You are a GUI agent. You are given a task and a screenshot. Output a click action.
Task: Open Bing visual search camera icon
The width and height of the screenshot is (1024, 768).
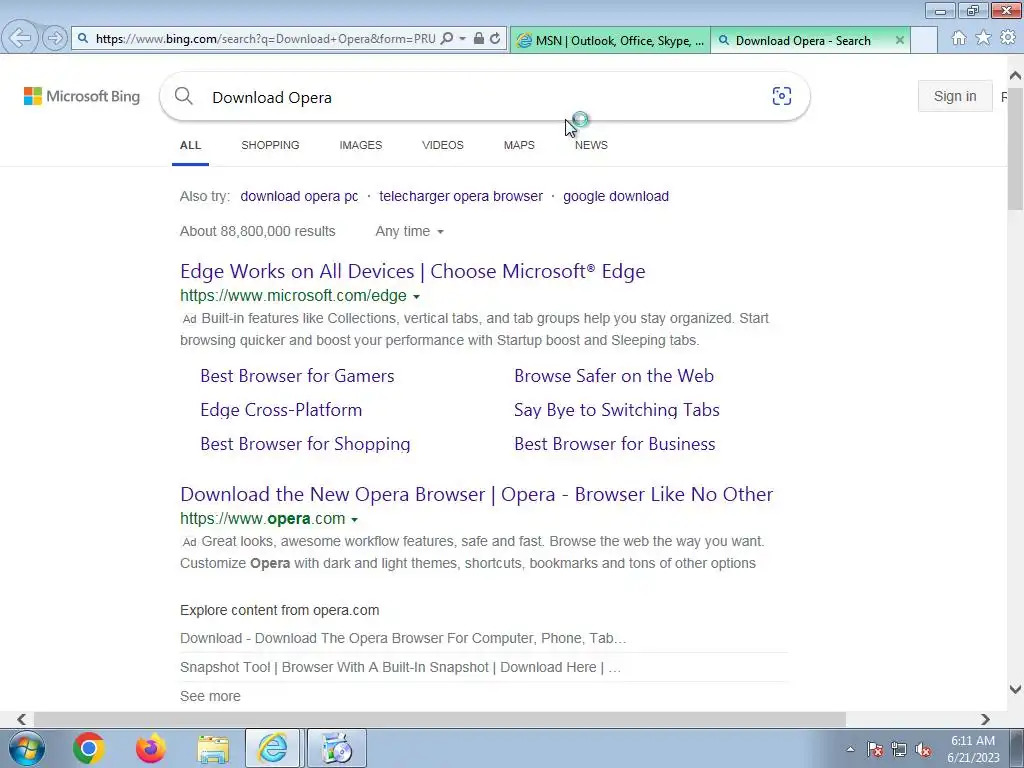(x=781, y=96)
